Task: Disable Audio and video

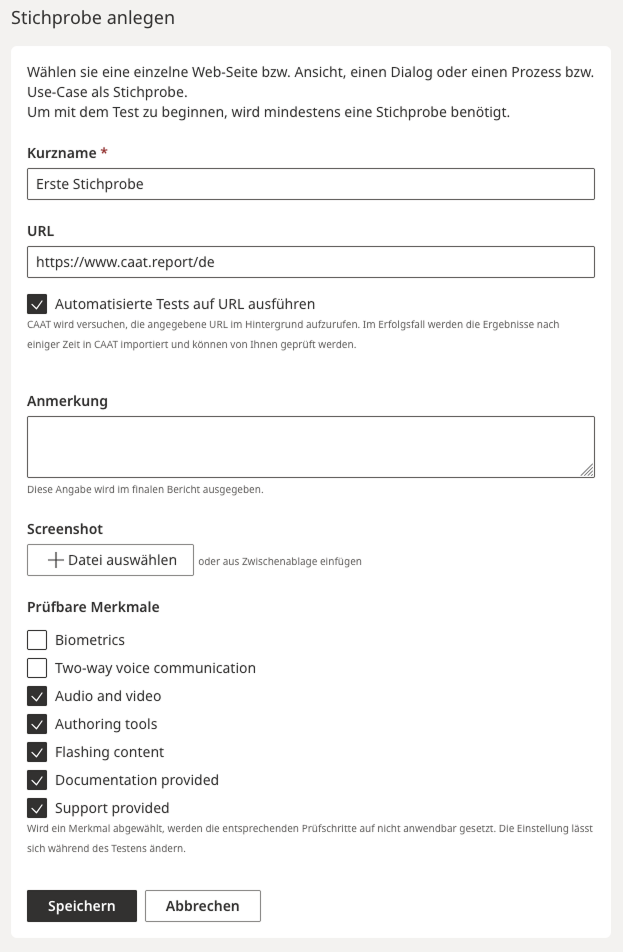Action: (x=36, y=696)
